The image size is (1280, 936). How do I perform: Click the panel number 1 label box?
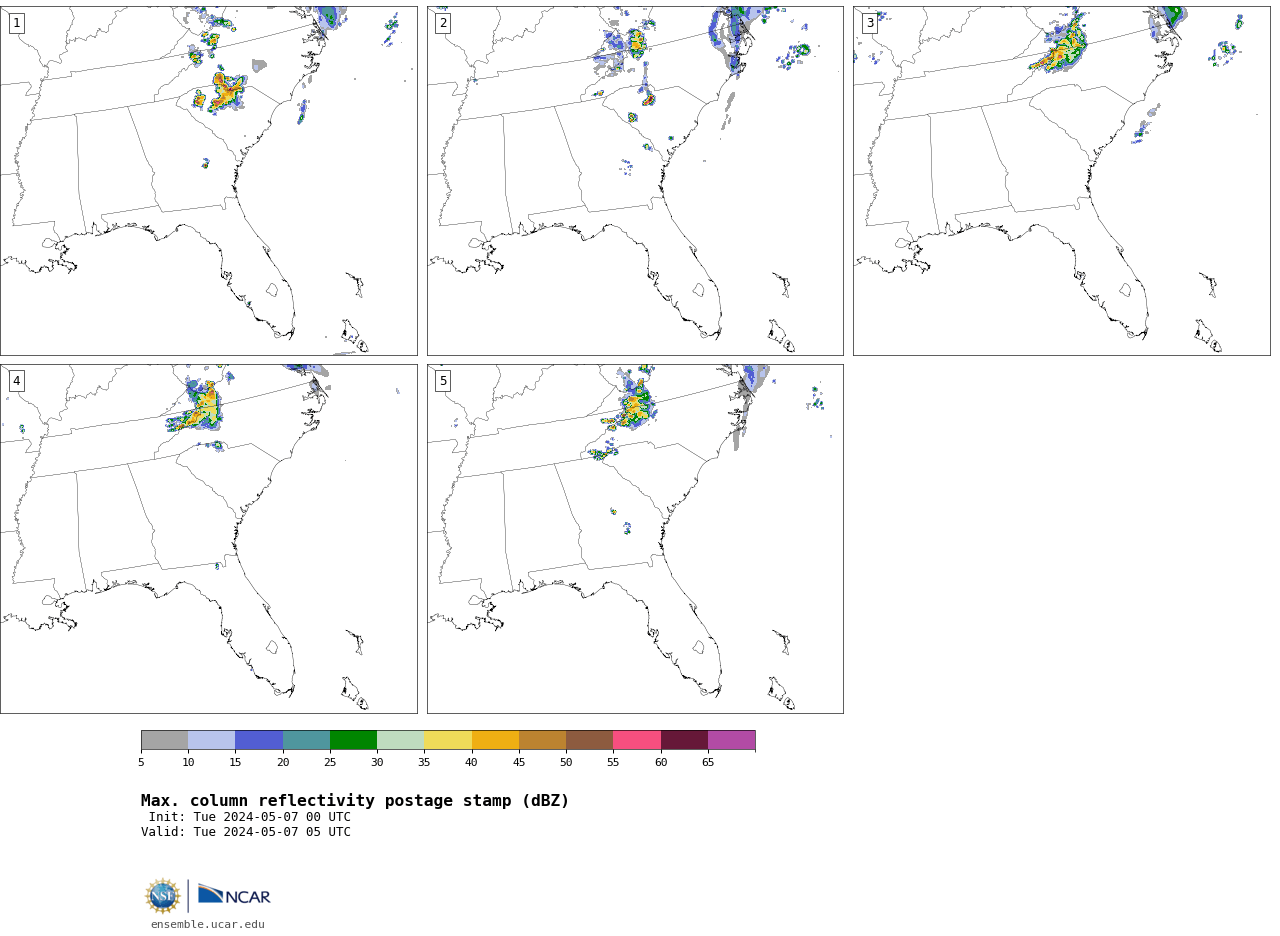click(17, 23)
